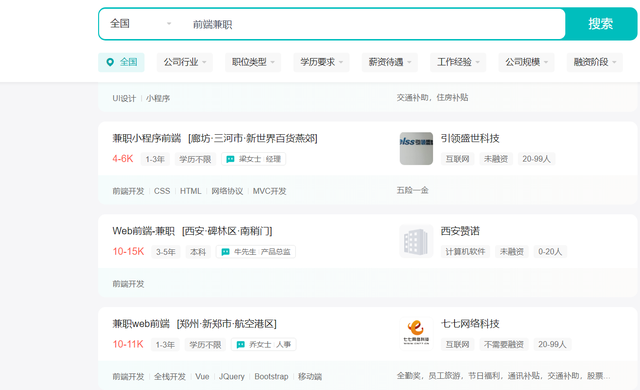Expand the 工作经验 filter dropdown

click(458, 62)
